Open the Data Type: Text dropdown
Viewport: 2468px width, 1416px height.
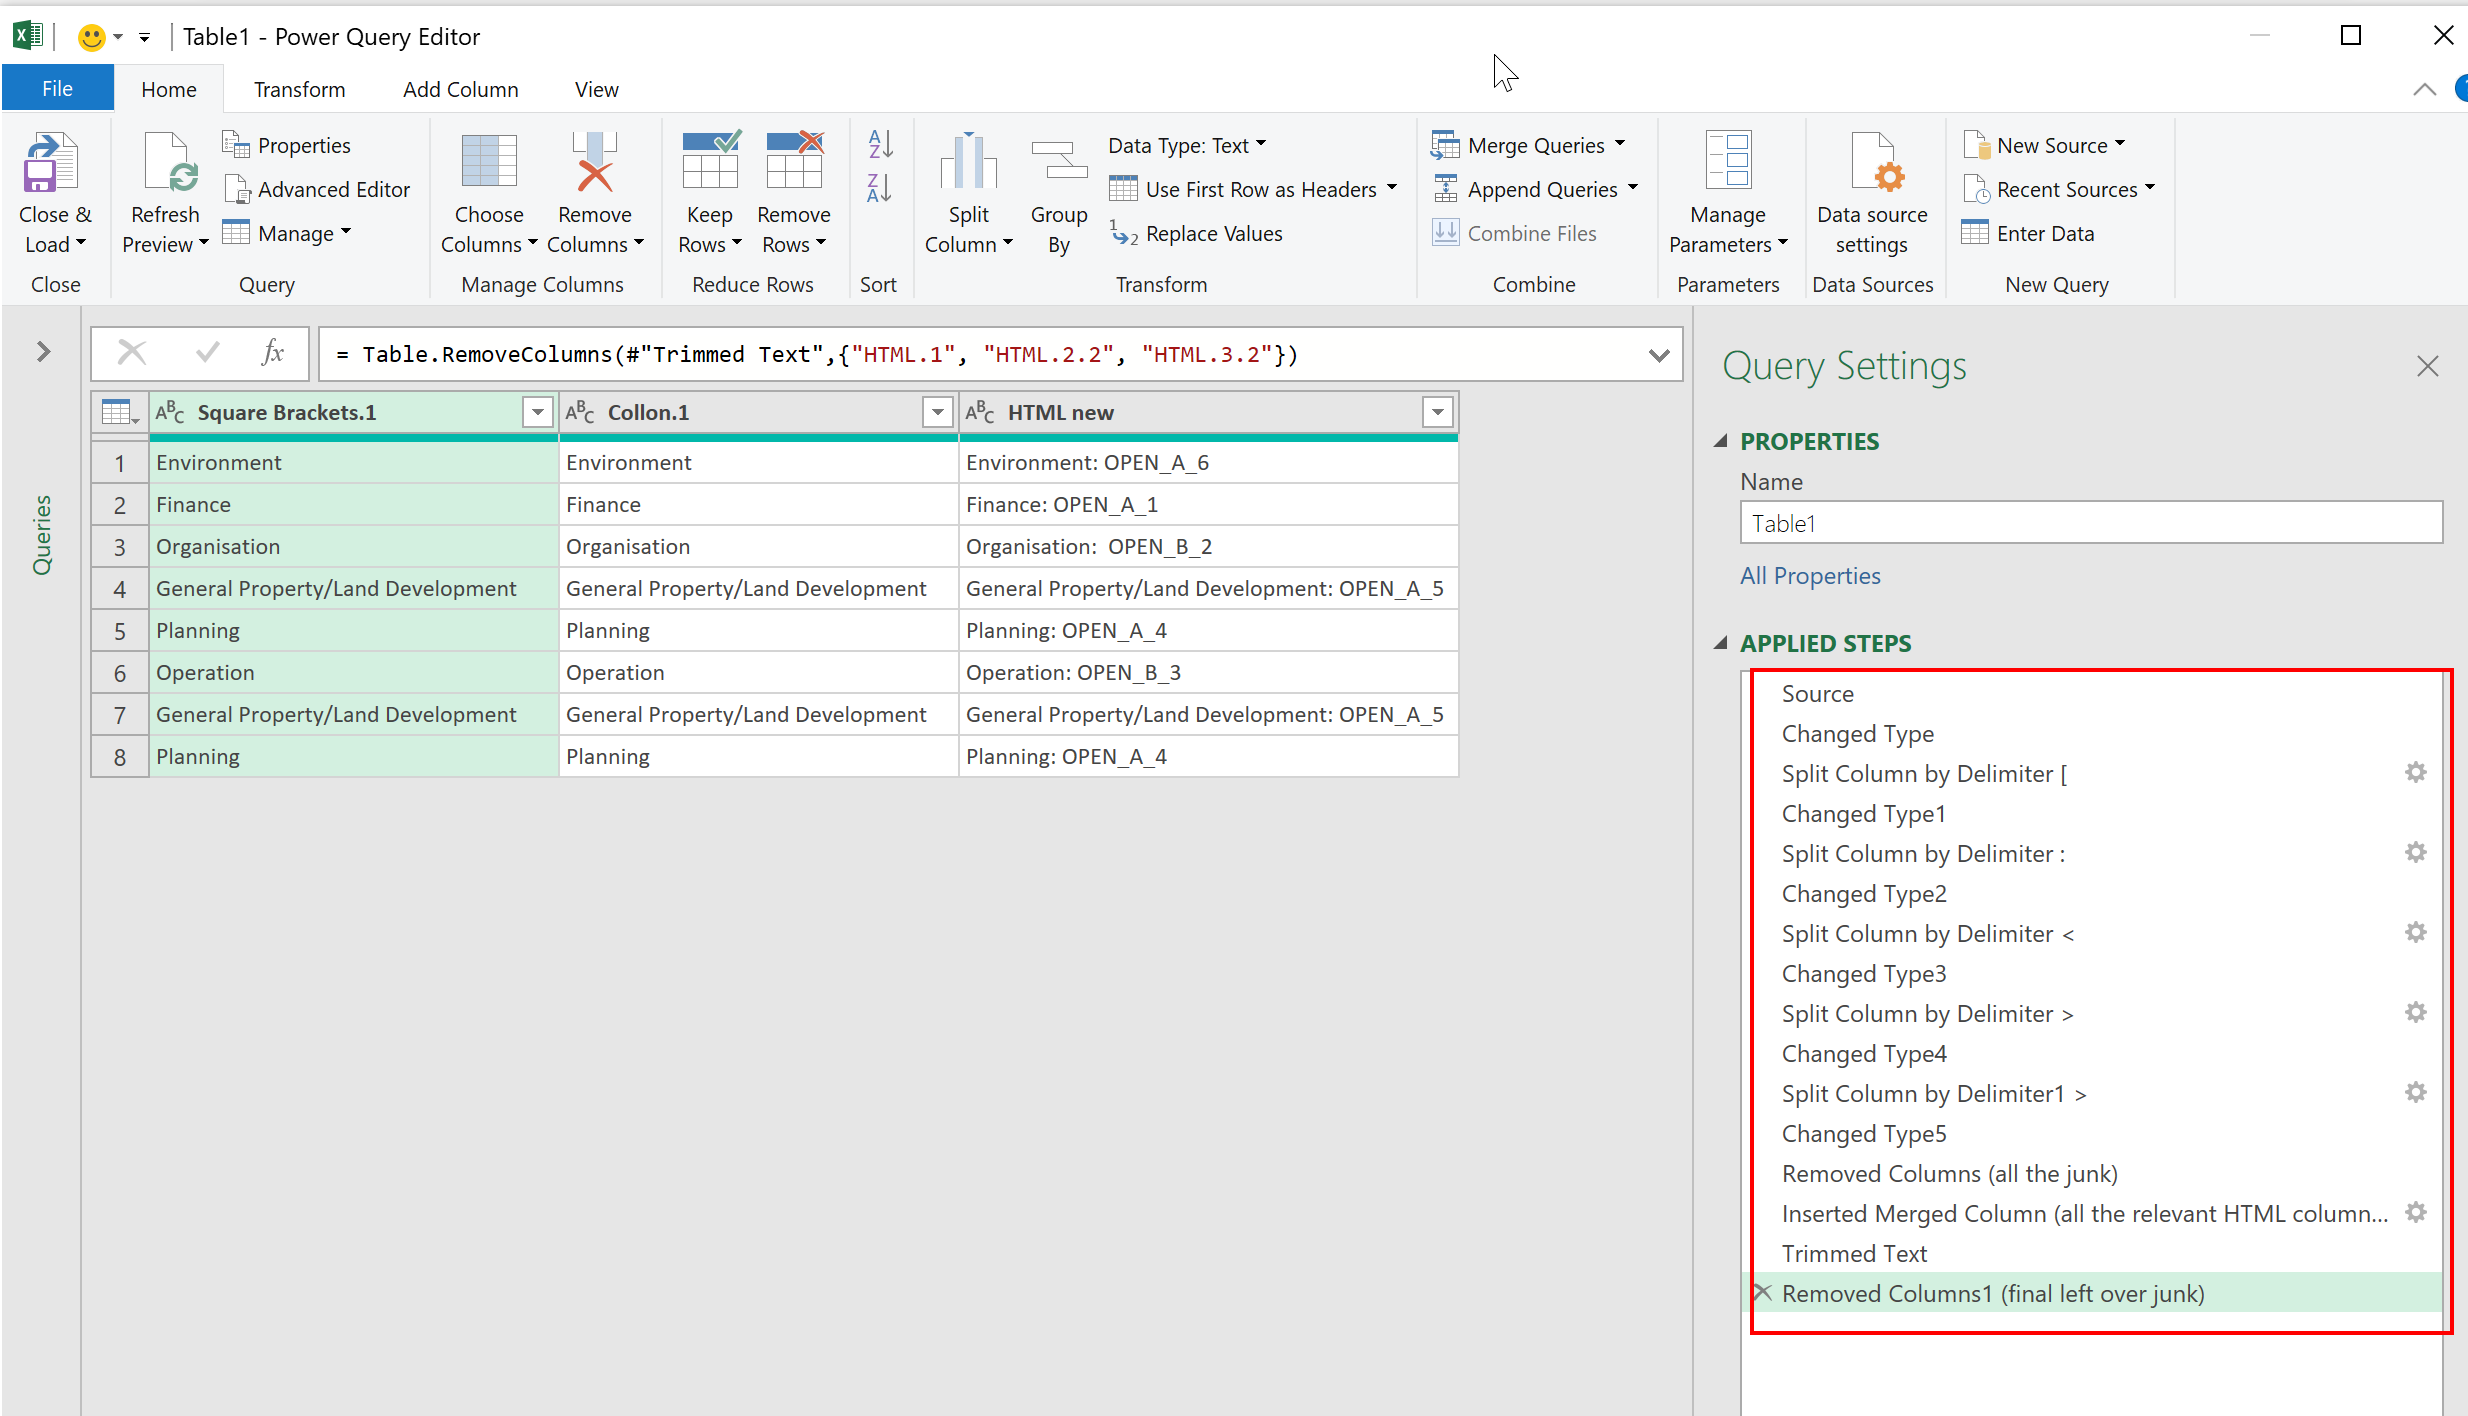pyautogui.click(x=1187, y=144)
